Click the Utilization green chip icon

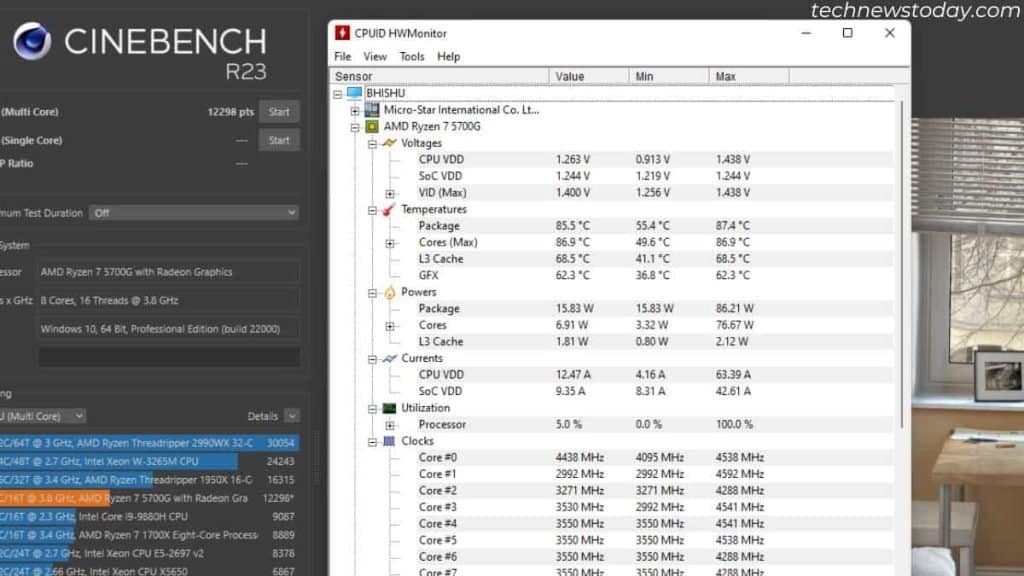point(389,408)
